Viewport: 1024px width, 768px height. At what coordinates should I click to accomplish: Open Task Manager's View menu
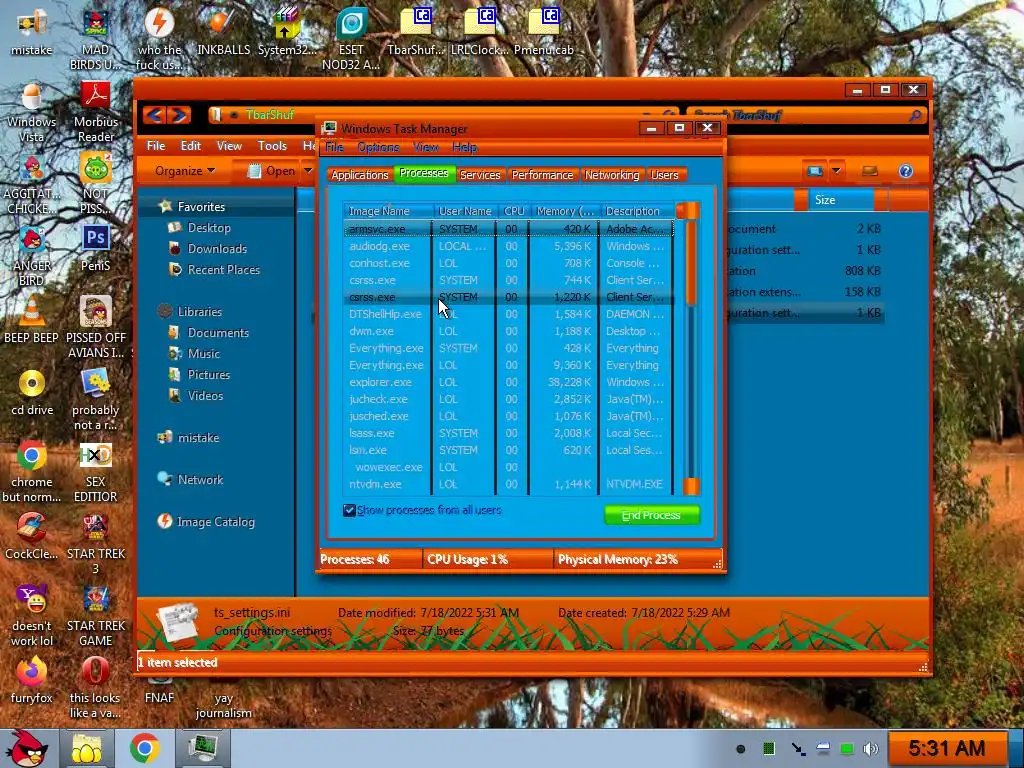(x=426, y=148)
